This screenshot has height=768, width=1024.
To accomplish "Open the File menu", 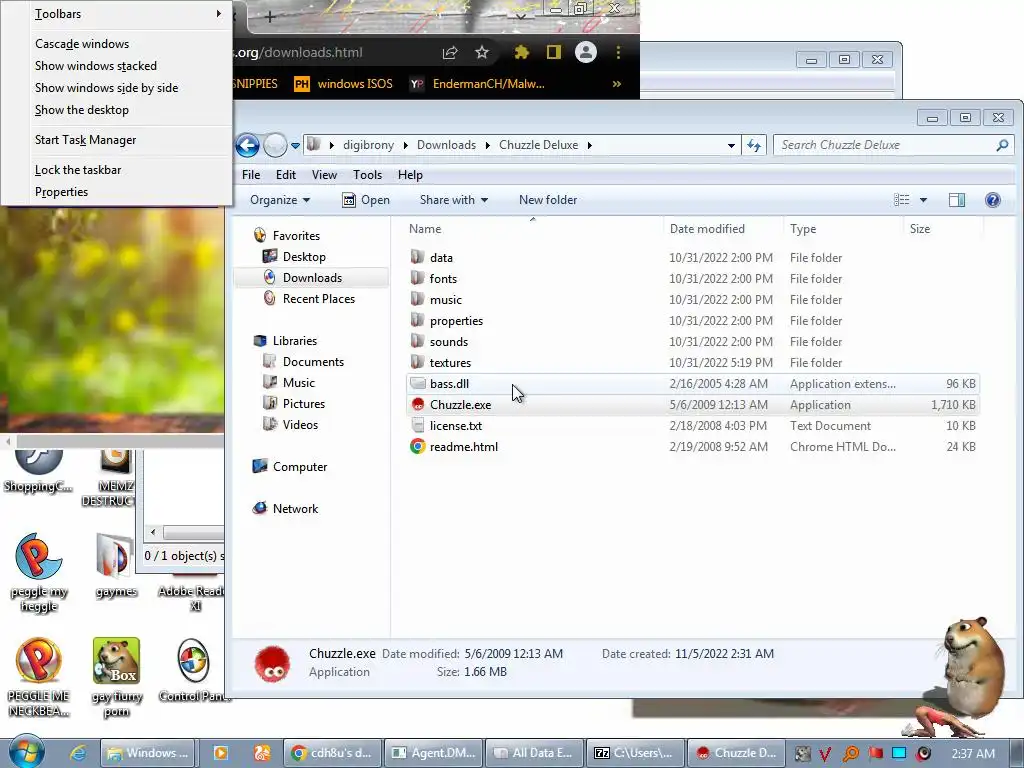I will (251, 175).
